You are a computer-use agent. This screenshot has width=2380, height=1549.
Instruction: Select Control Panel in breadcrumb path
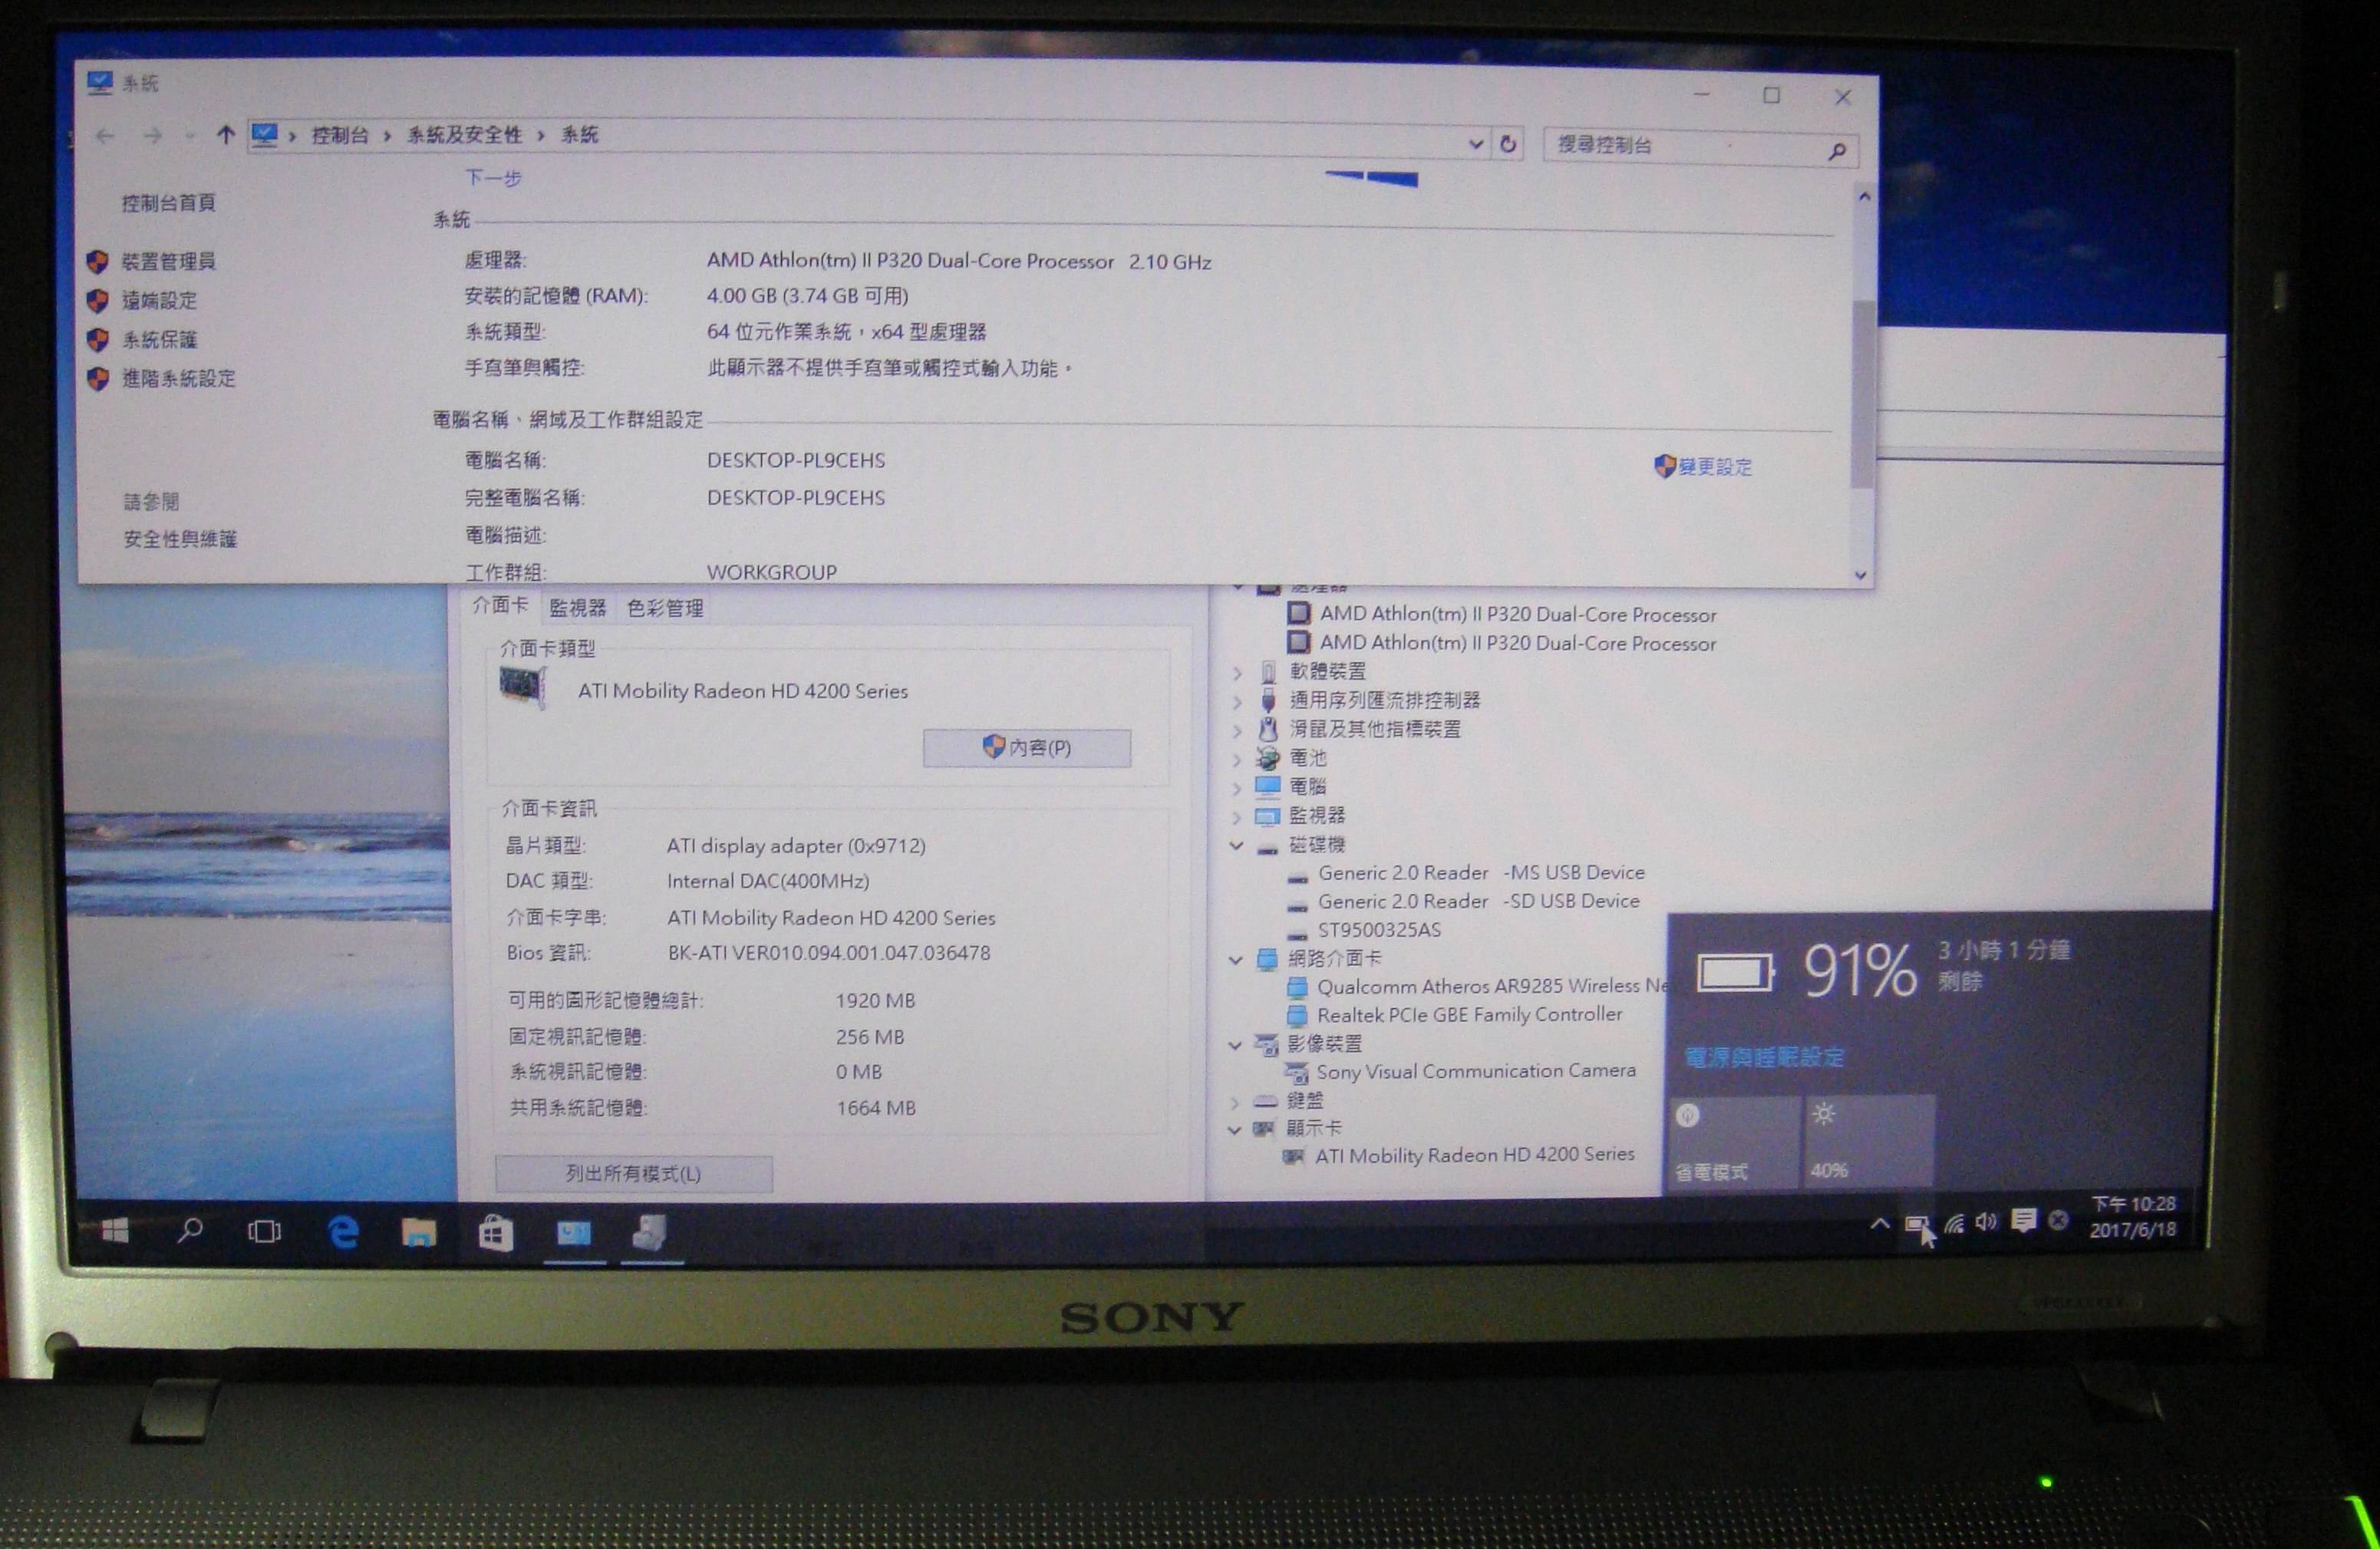pos(340,135)
